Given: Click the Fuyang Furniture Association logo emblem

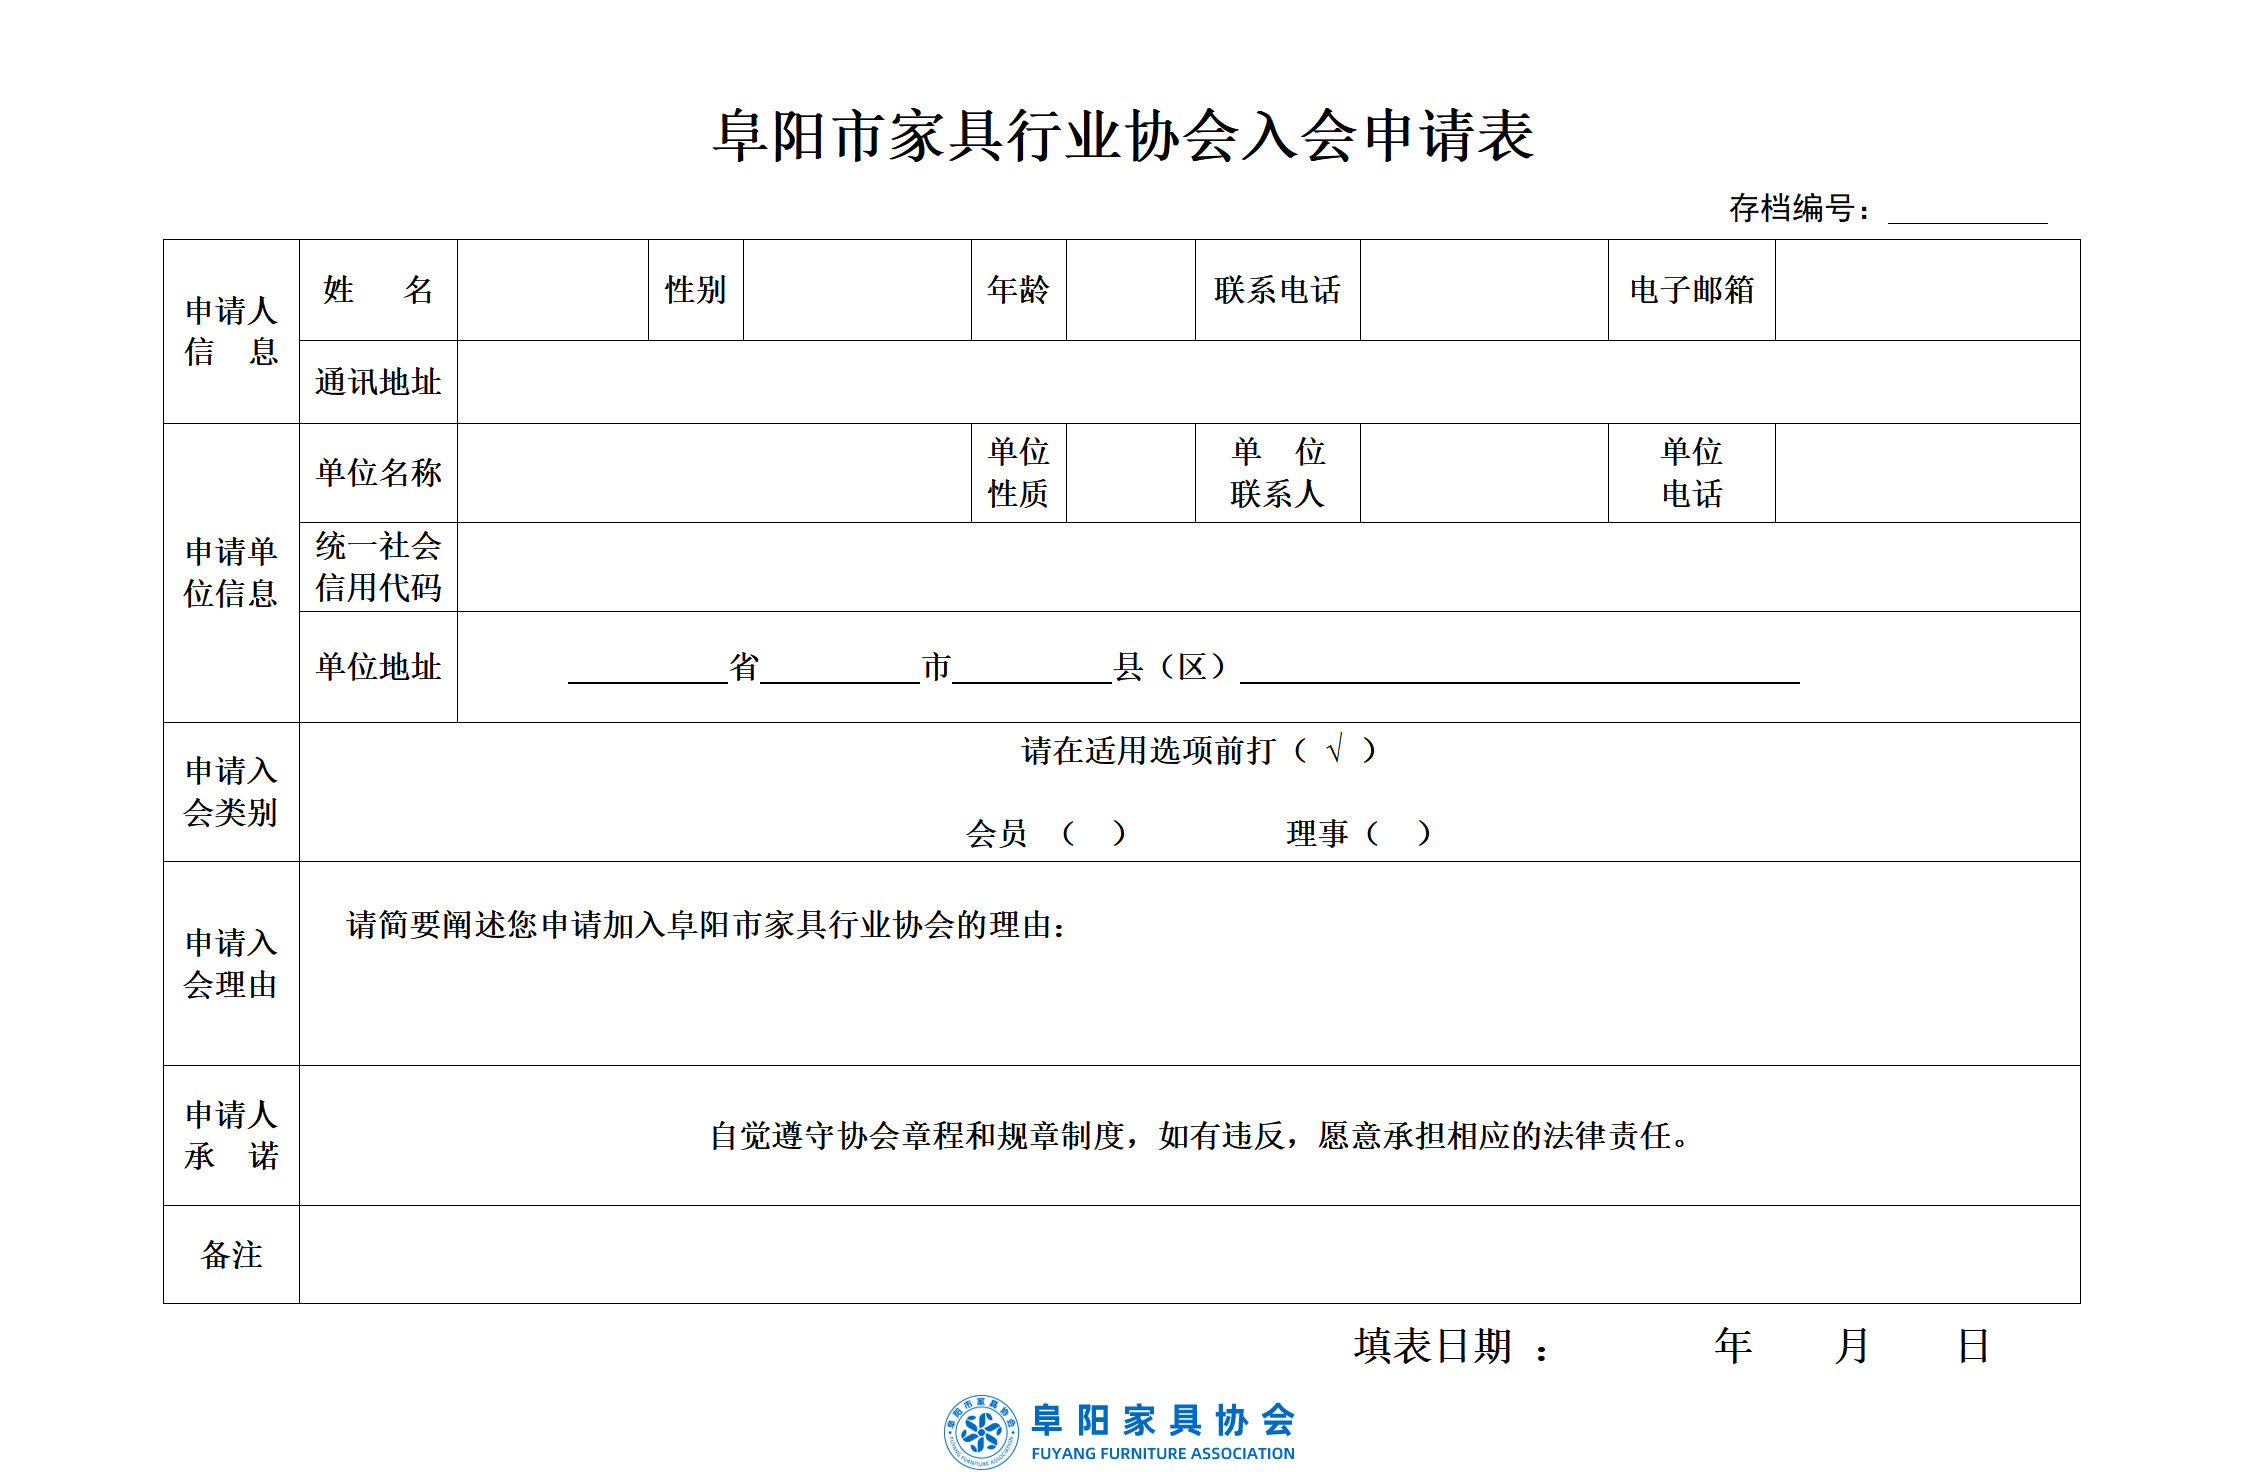Looking at the screenshot, I should [982, 1432].
